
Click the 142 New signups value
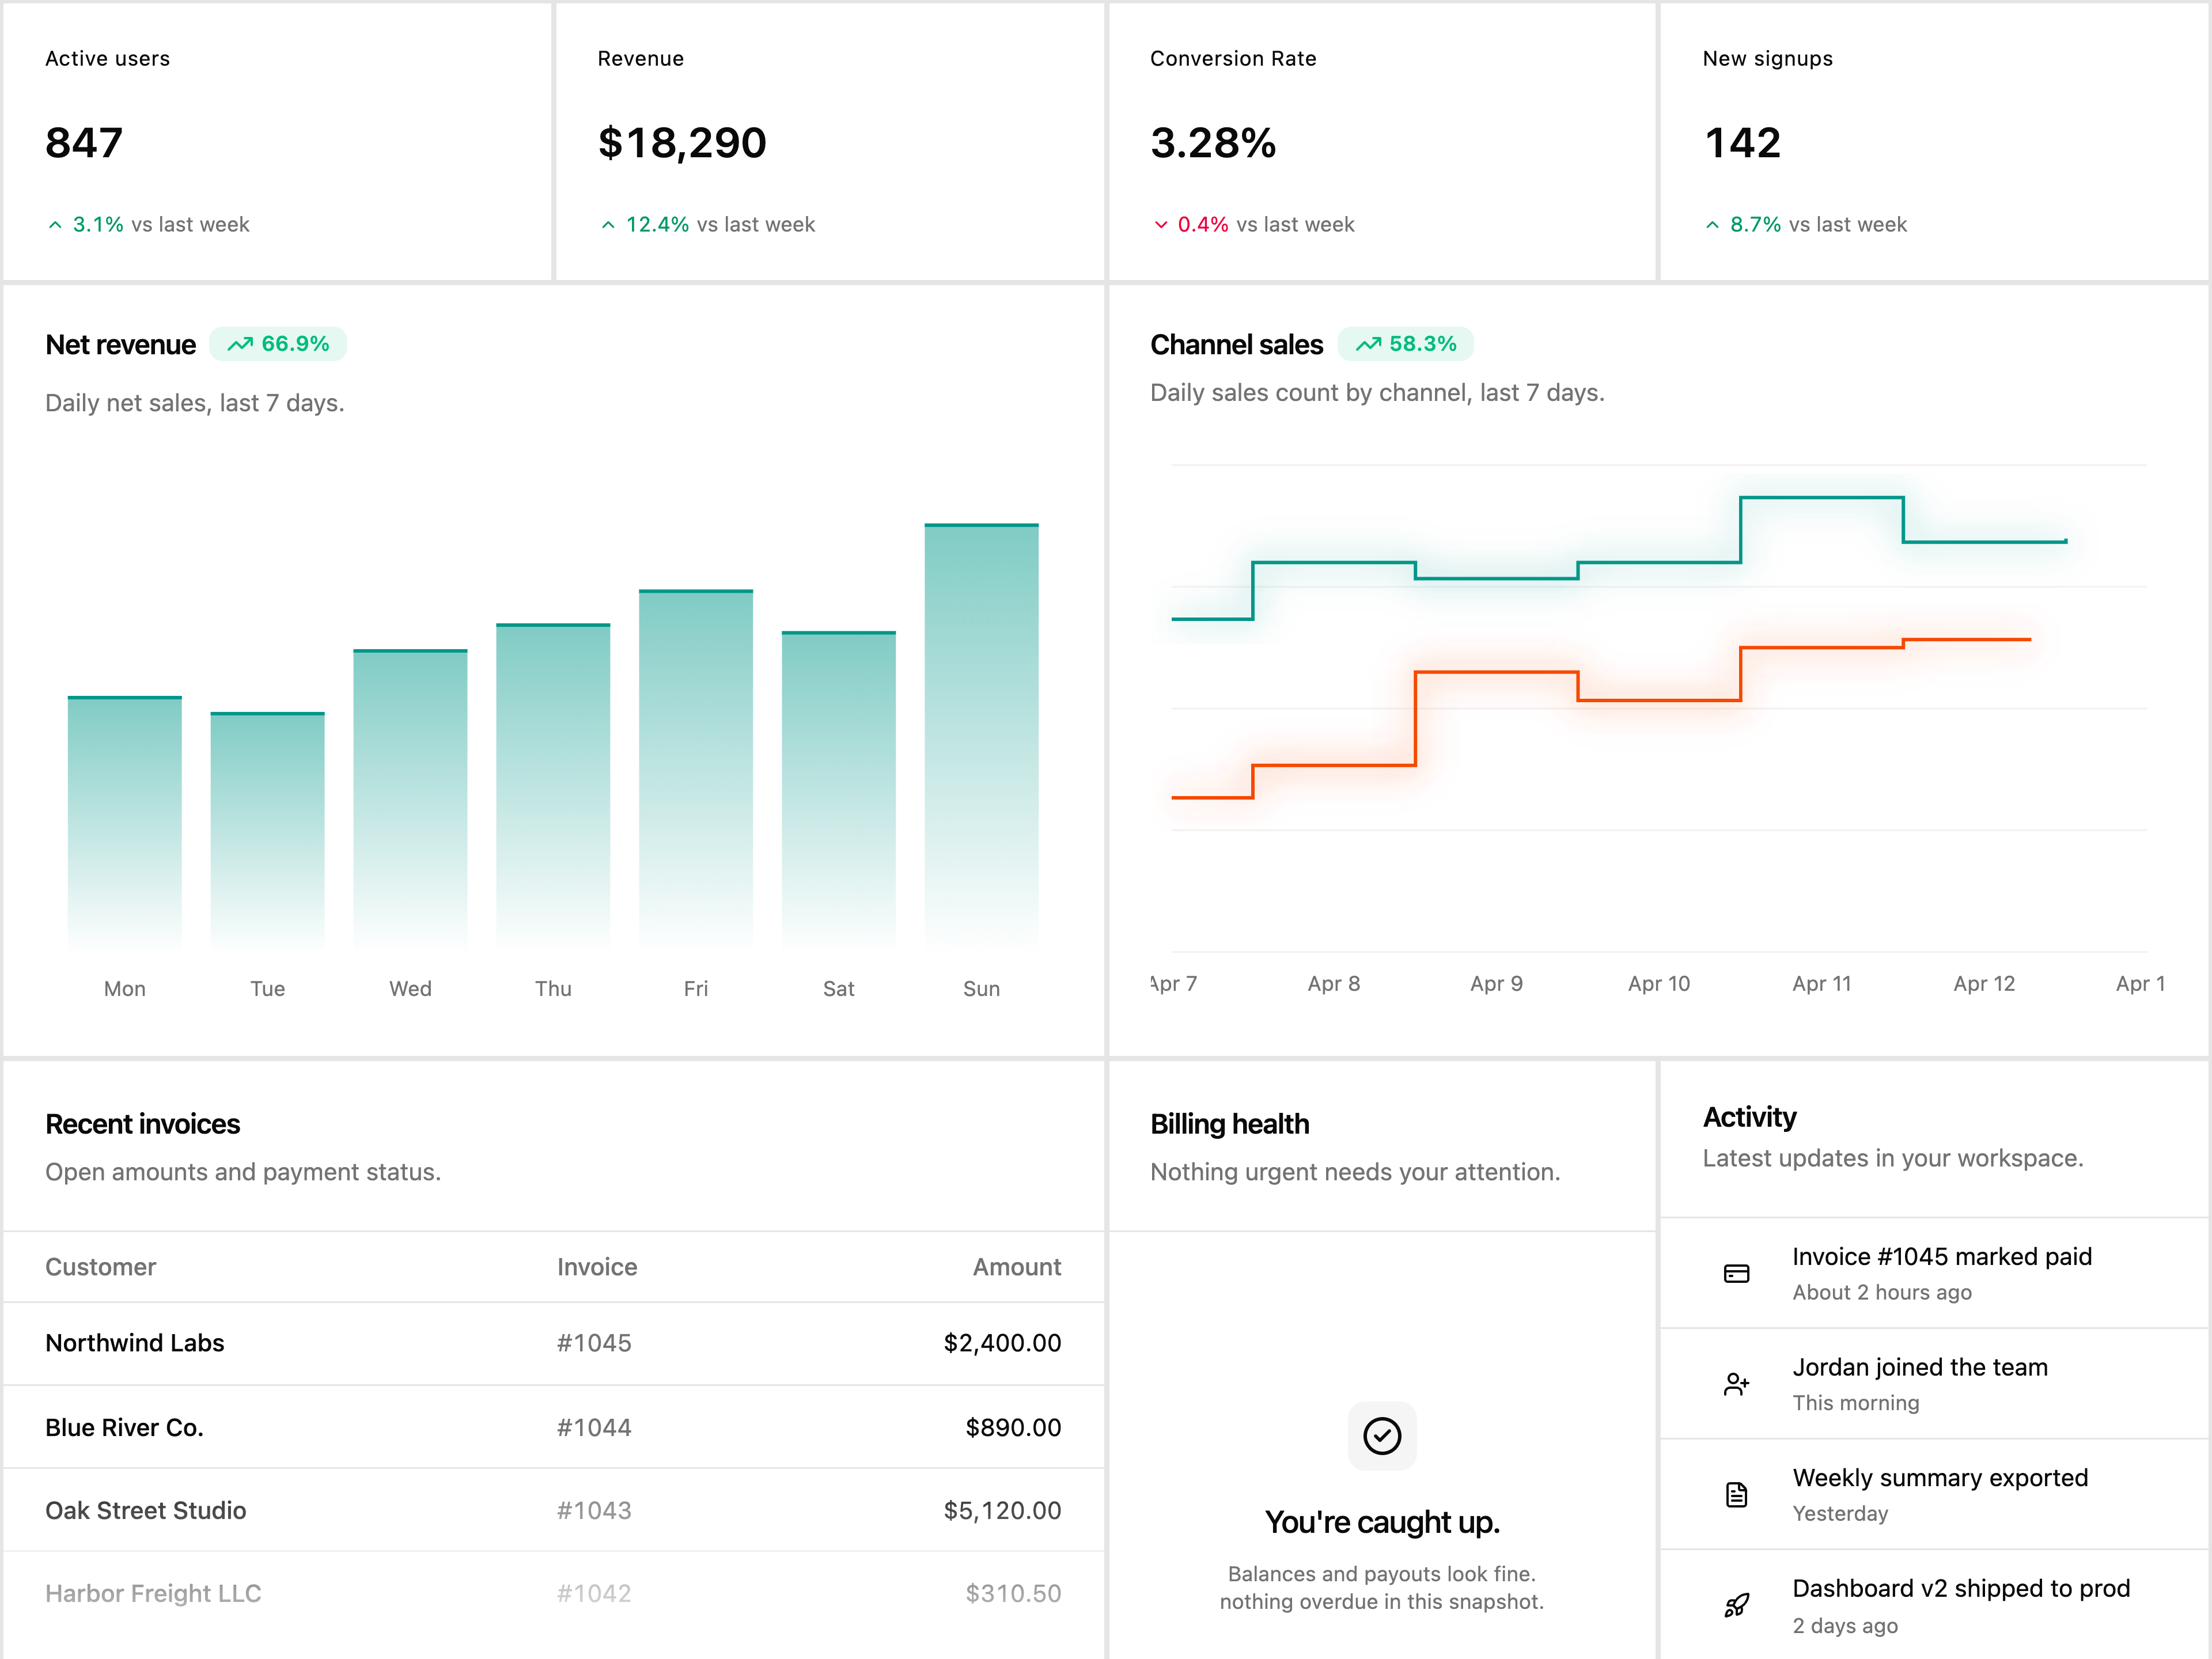(x=1743, y=143)
